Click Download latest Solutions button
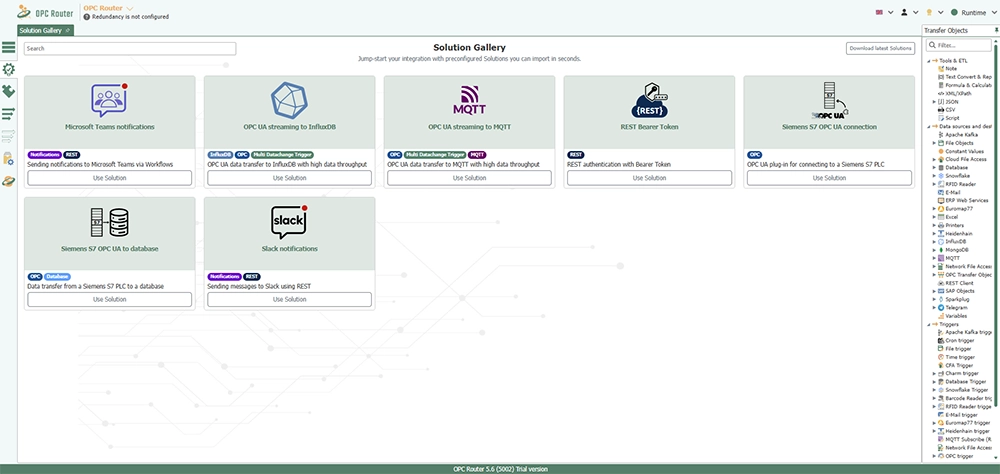Screen dimensions: 1000x474 click(880, 48)
